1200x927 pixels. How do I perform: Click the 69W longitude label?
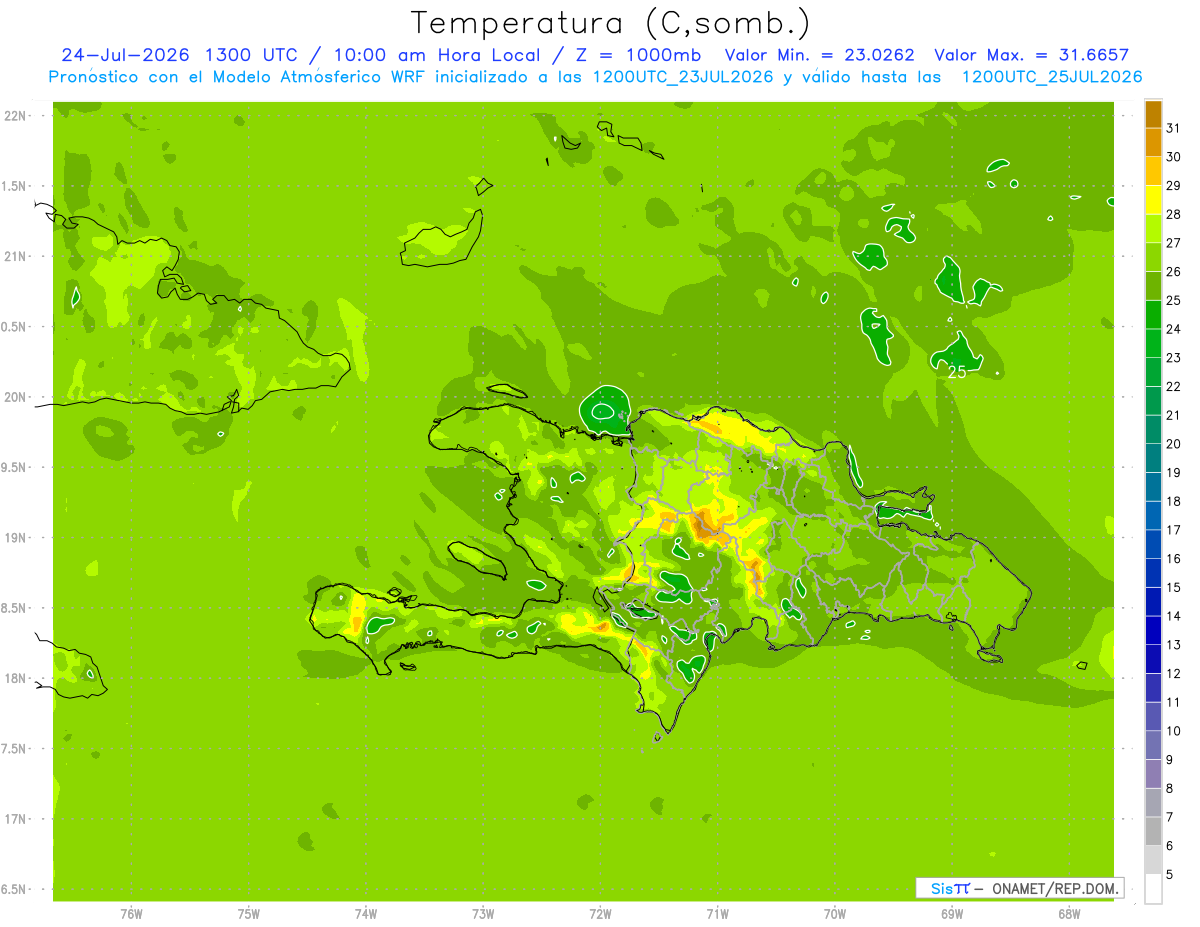pyautogui.click(x=952, y=914)
